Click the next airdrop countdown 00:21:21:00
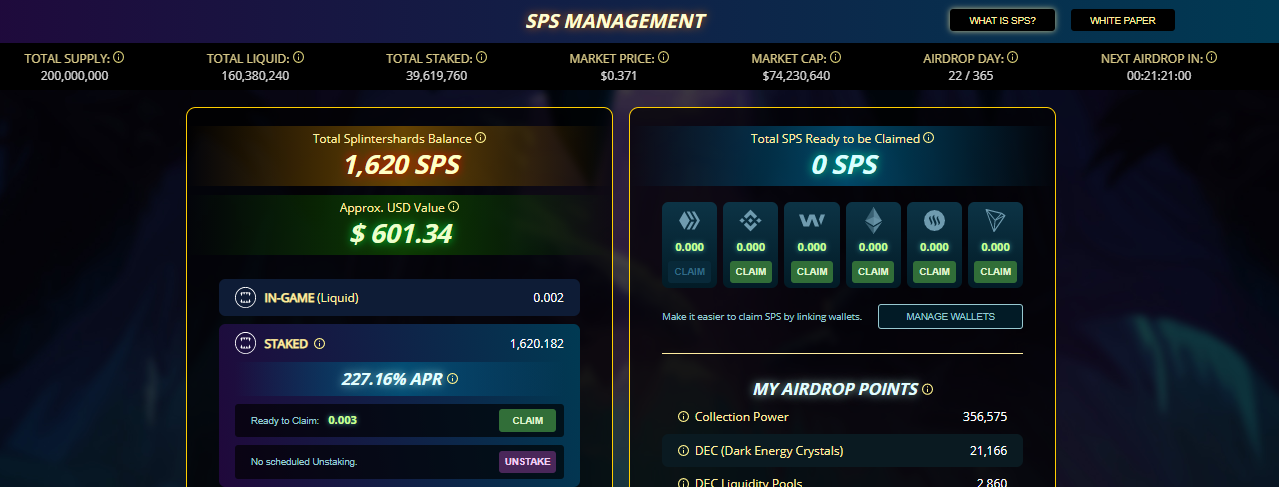This screenshot has width=1279, height=487. 1159,75
